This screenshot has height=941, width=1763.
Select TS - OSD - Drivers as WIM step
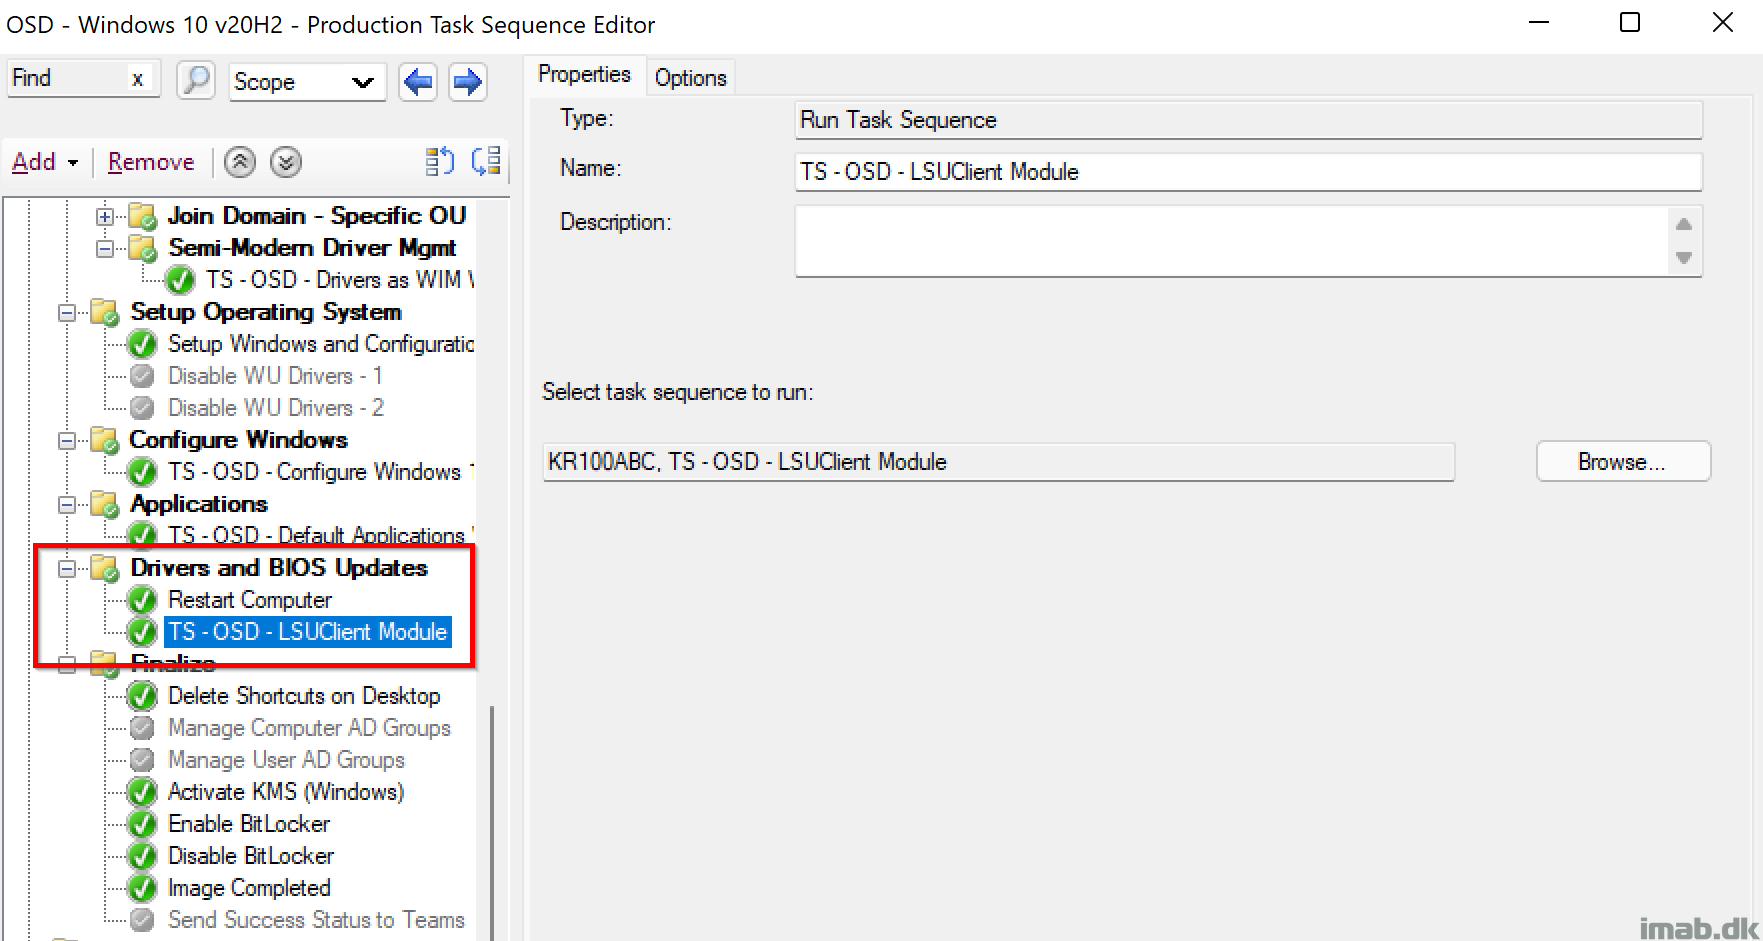pyautogui.click(x=340, y=280)
